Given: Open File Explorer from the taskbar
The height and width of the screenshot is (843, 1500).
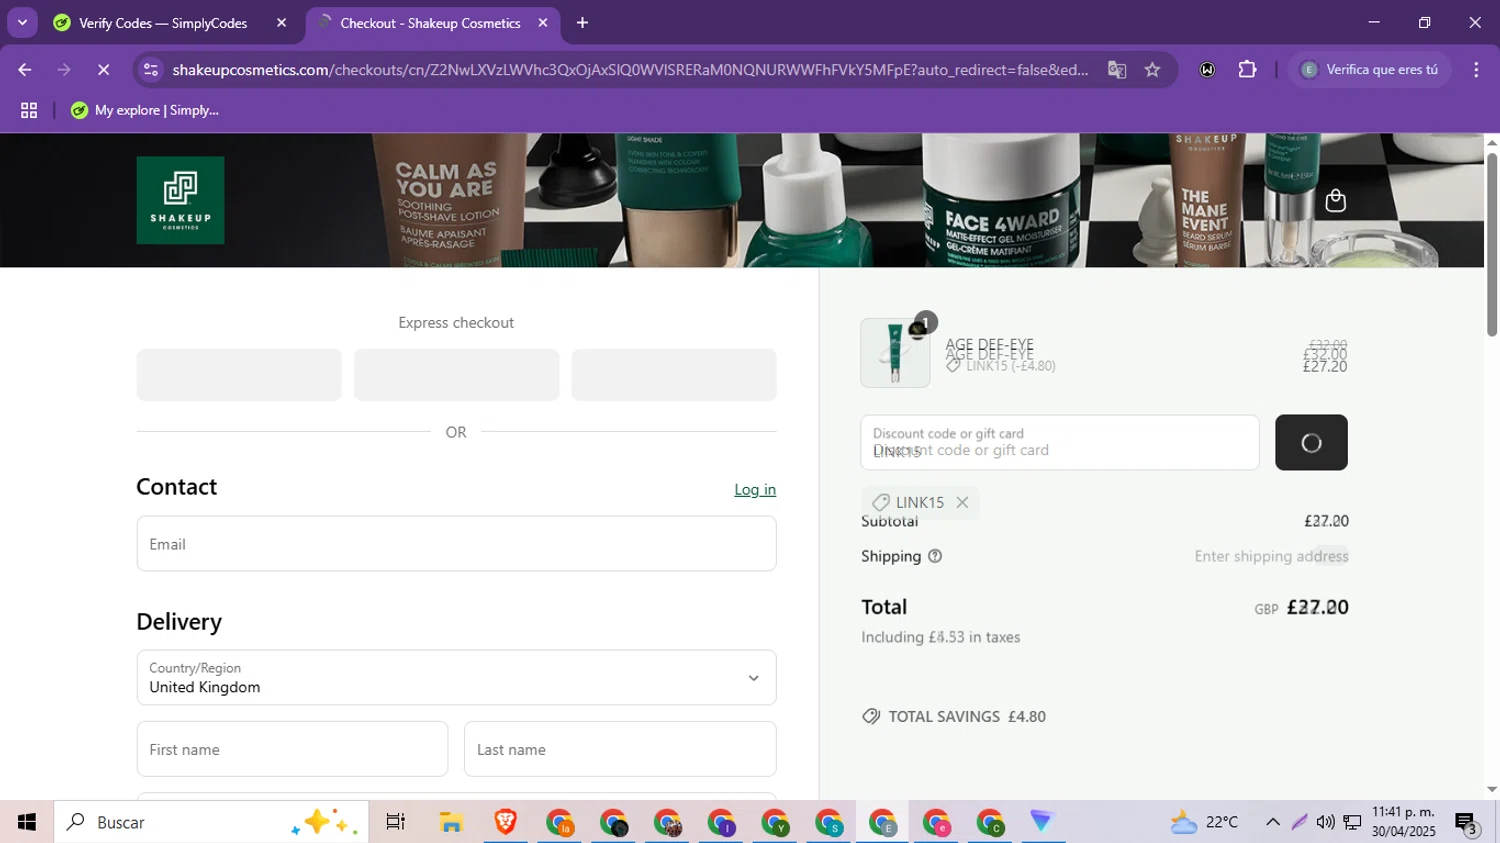Looking at the screenshot, I should [x=451, y=822].
